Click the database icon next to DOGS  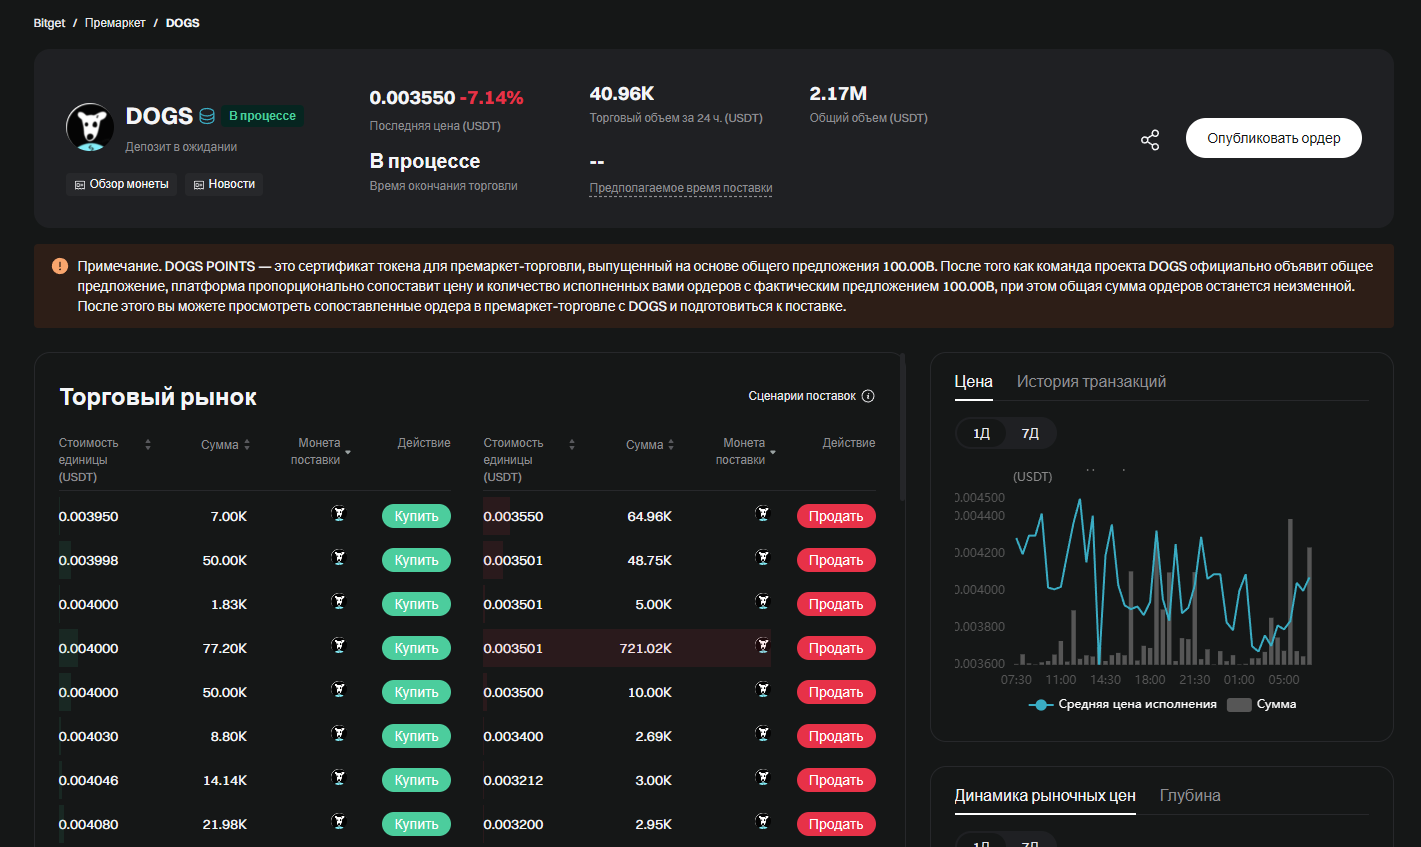pyautogui.click(x=207, y=116)
